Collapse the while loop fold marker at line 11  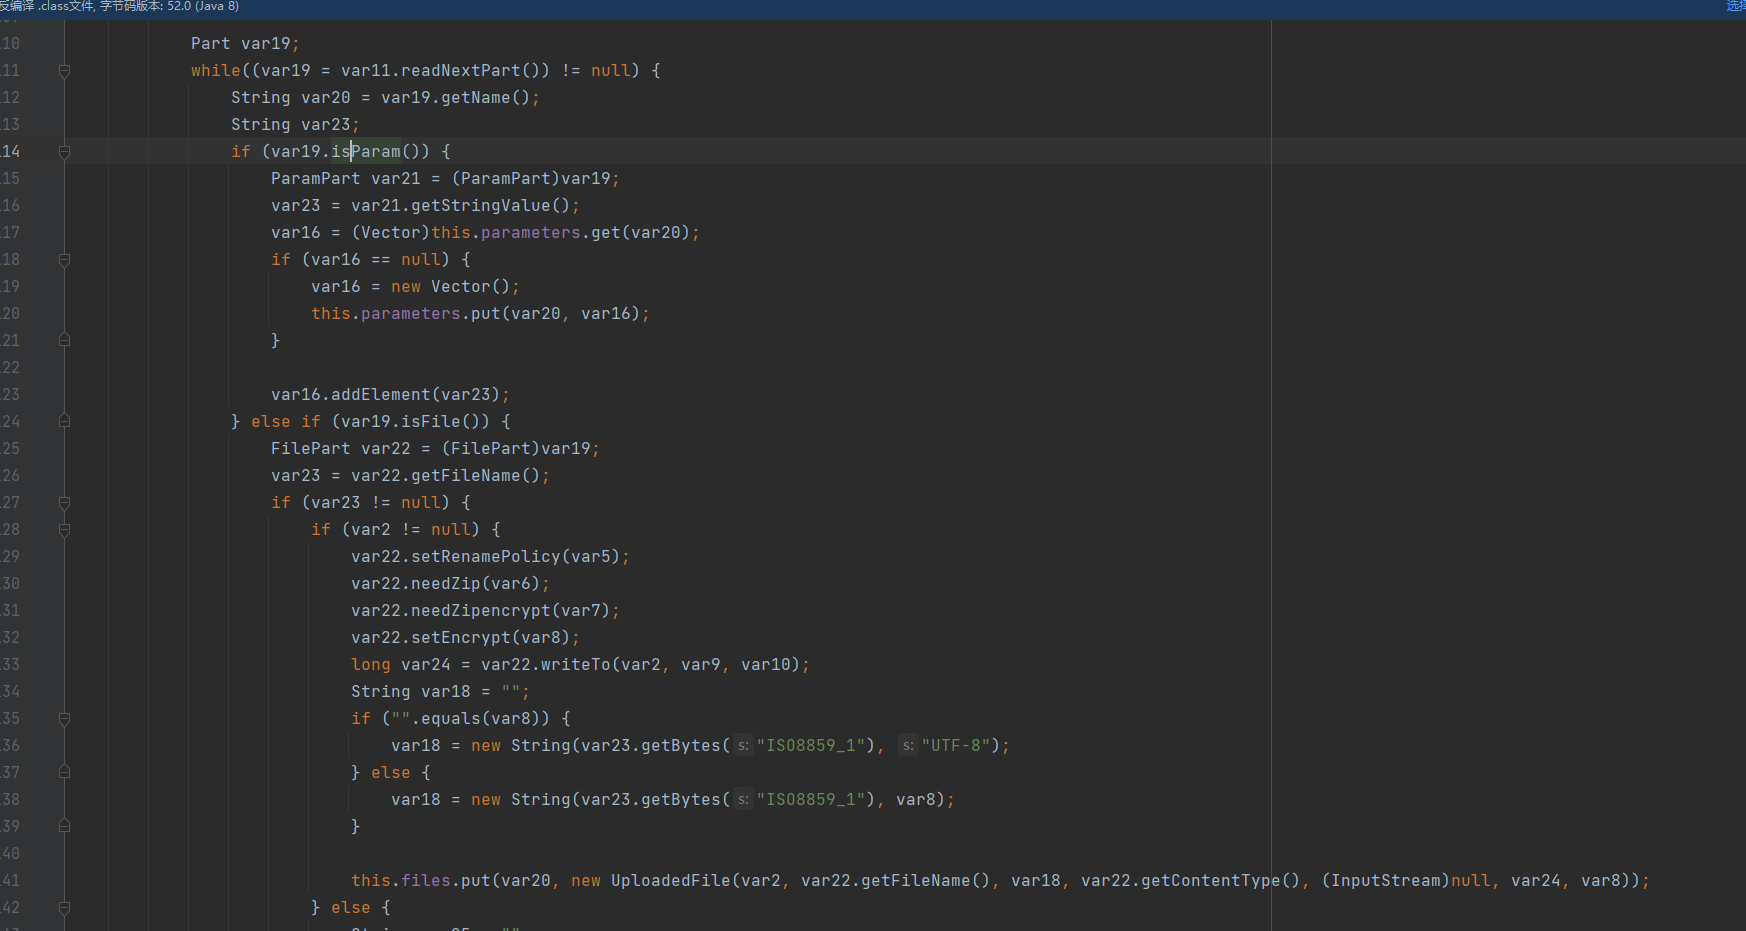[64, 71]
